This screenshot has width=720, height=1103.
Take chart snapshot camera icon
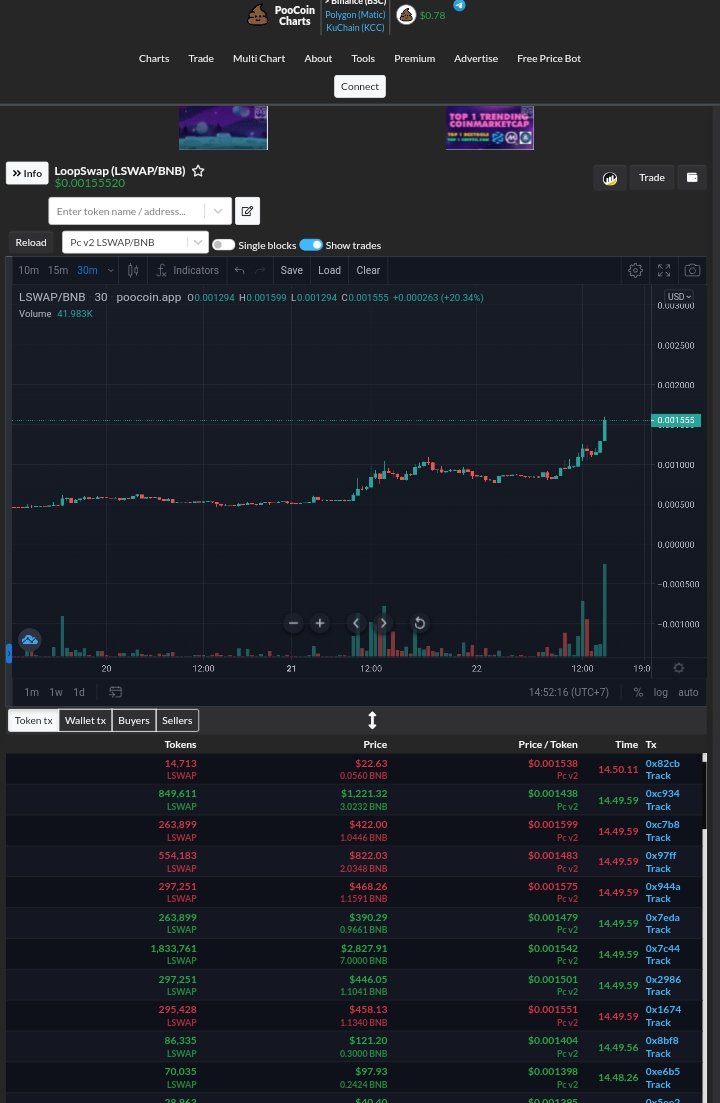[x=692, y=270]
